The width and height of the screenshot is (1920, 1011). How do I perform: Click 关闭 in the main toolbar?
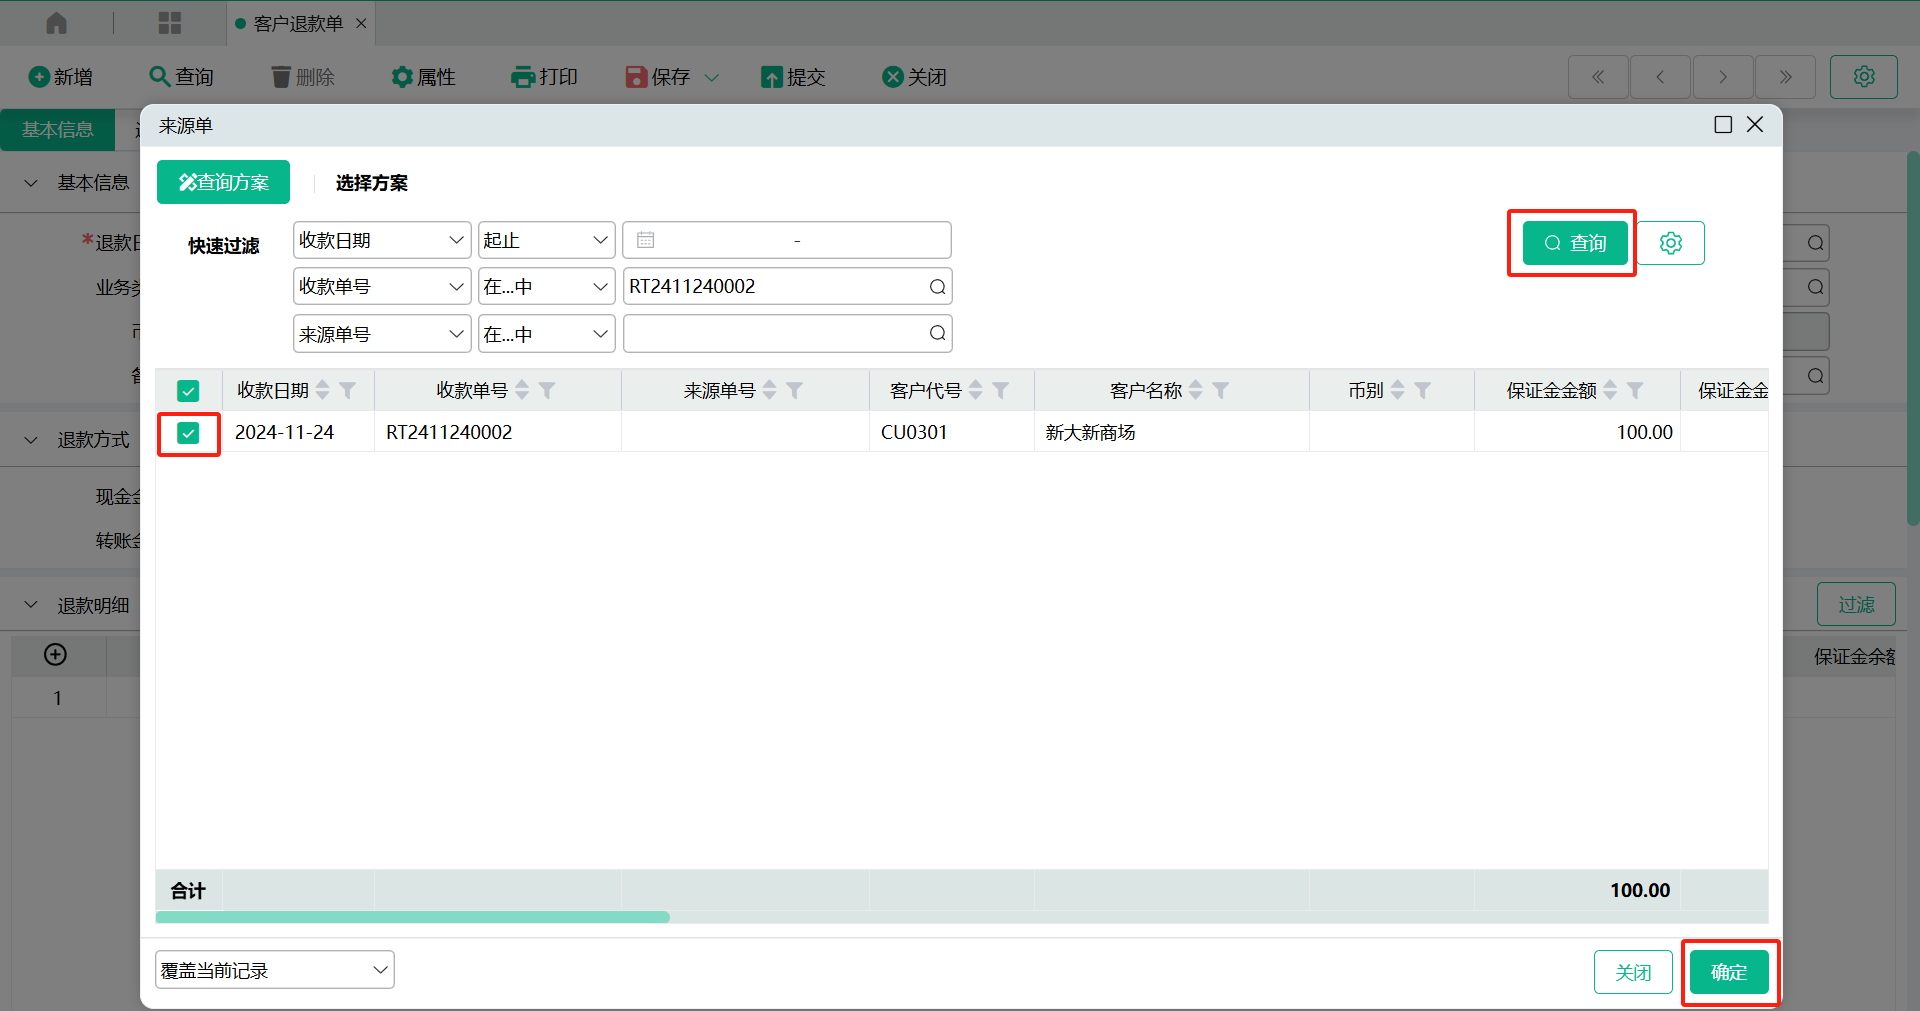coord(914,77)
